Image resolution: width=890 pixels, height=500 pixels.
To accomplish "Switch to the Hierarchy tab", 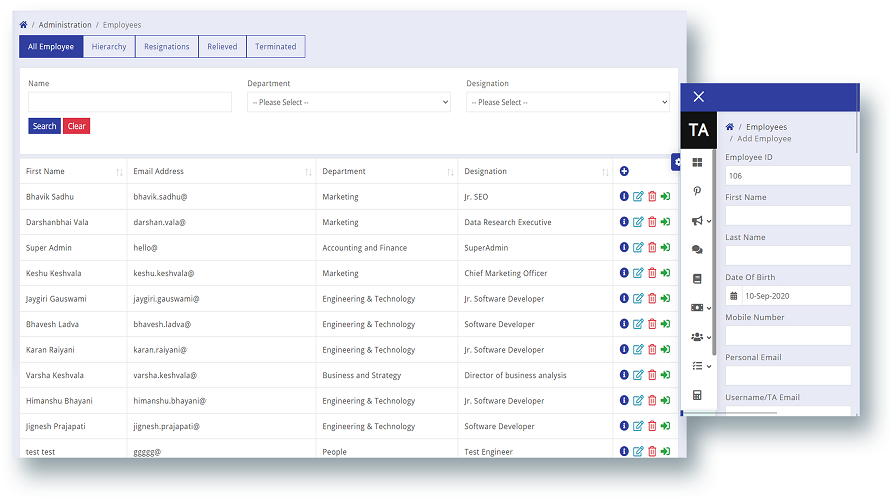I will click(x=109, y=47).
